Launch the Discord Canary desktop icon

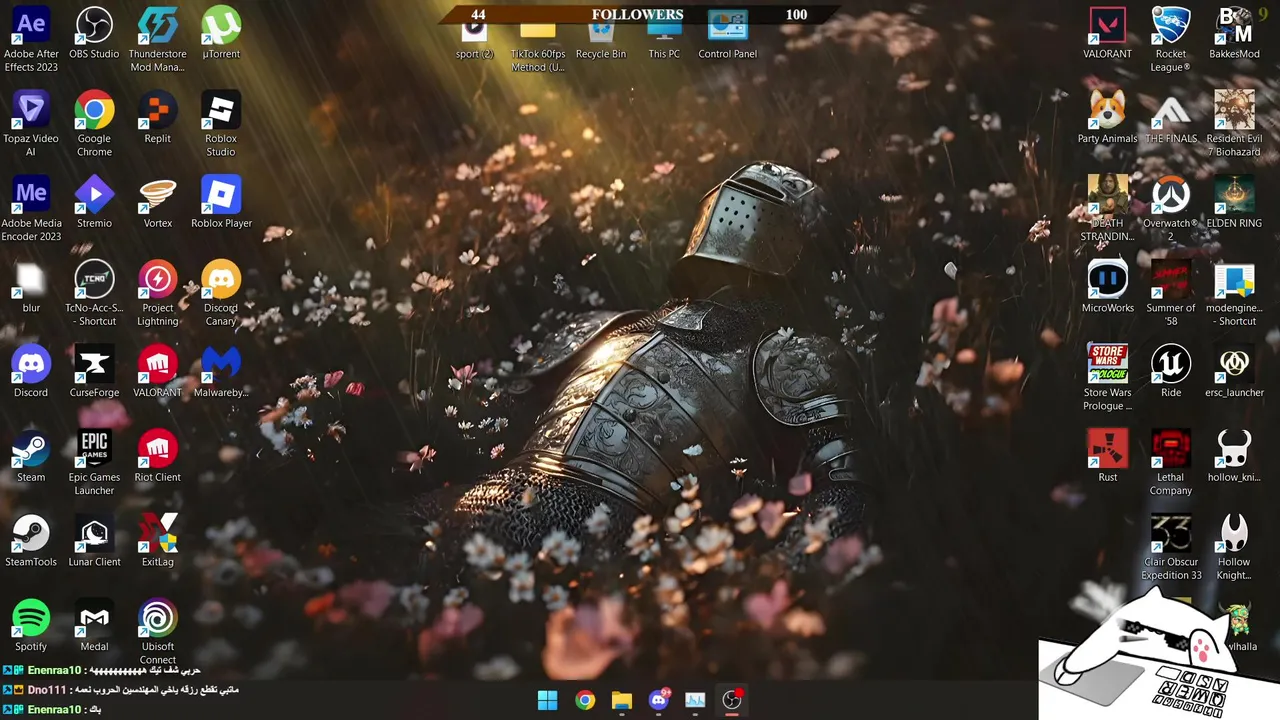click(x=221, y=279)
